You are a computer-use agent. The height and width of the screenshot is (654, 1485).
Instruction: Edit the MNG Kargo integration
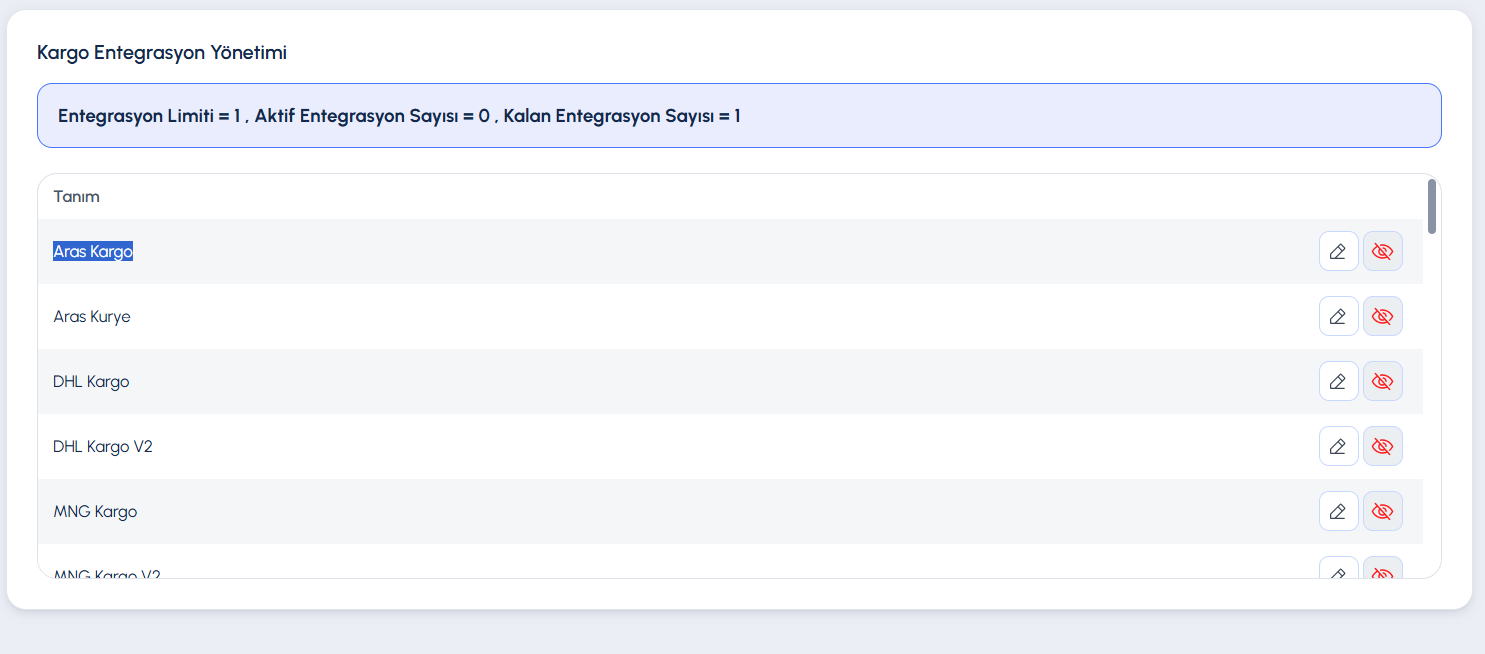click(1338, 511)
